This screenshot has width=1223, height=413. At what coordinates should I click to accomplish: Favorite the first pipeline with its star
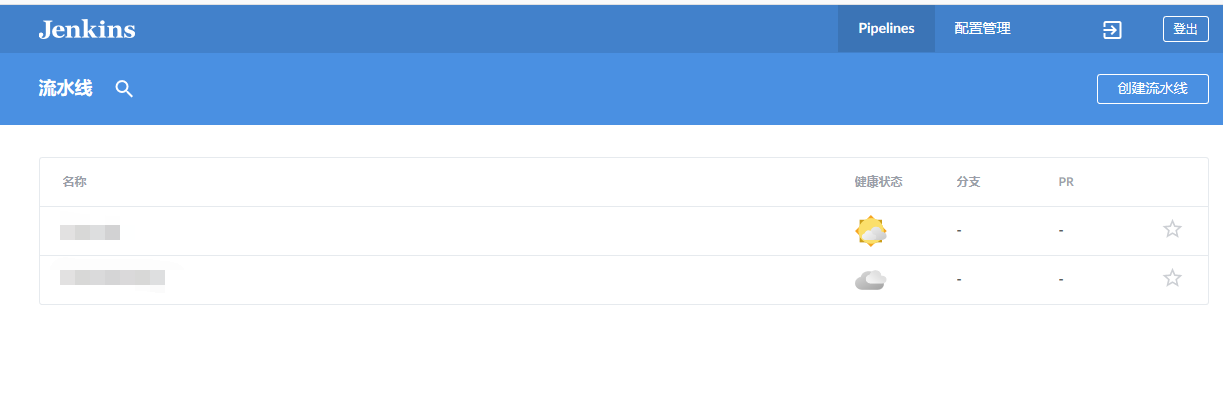1172,230
